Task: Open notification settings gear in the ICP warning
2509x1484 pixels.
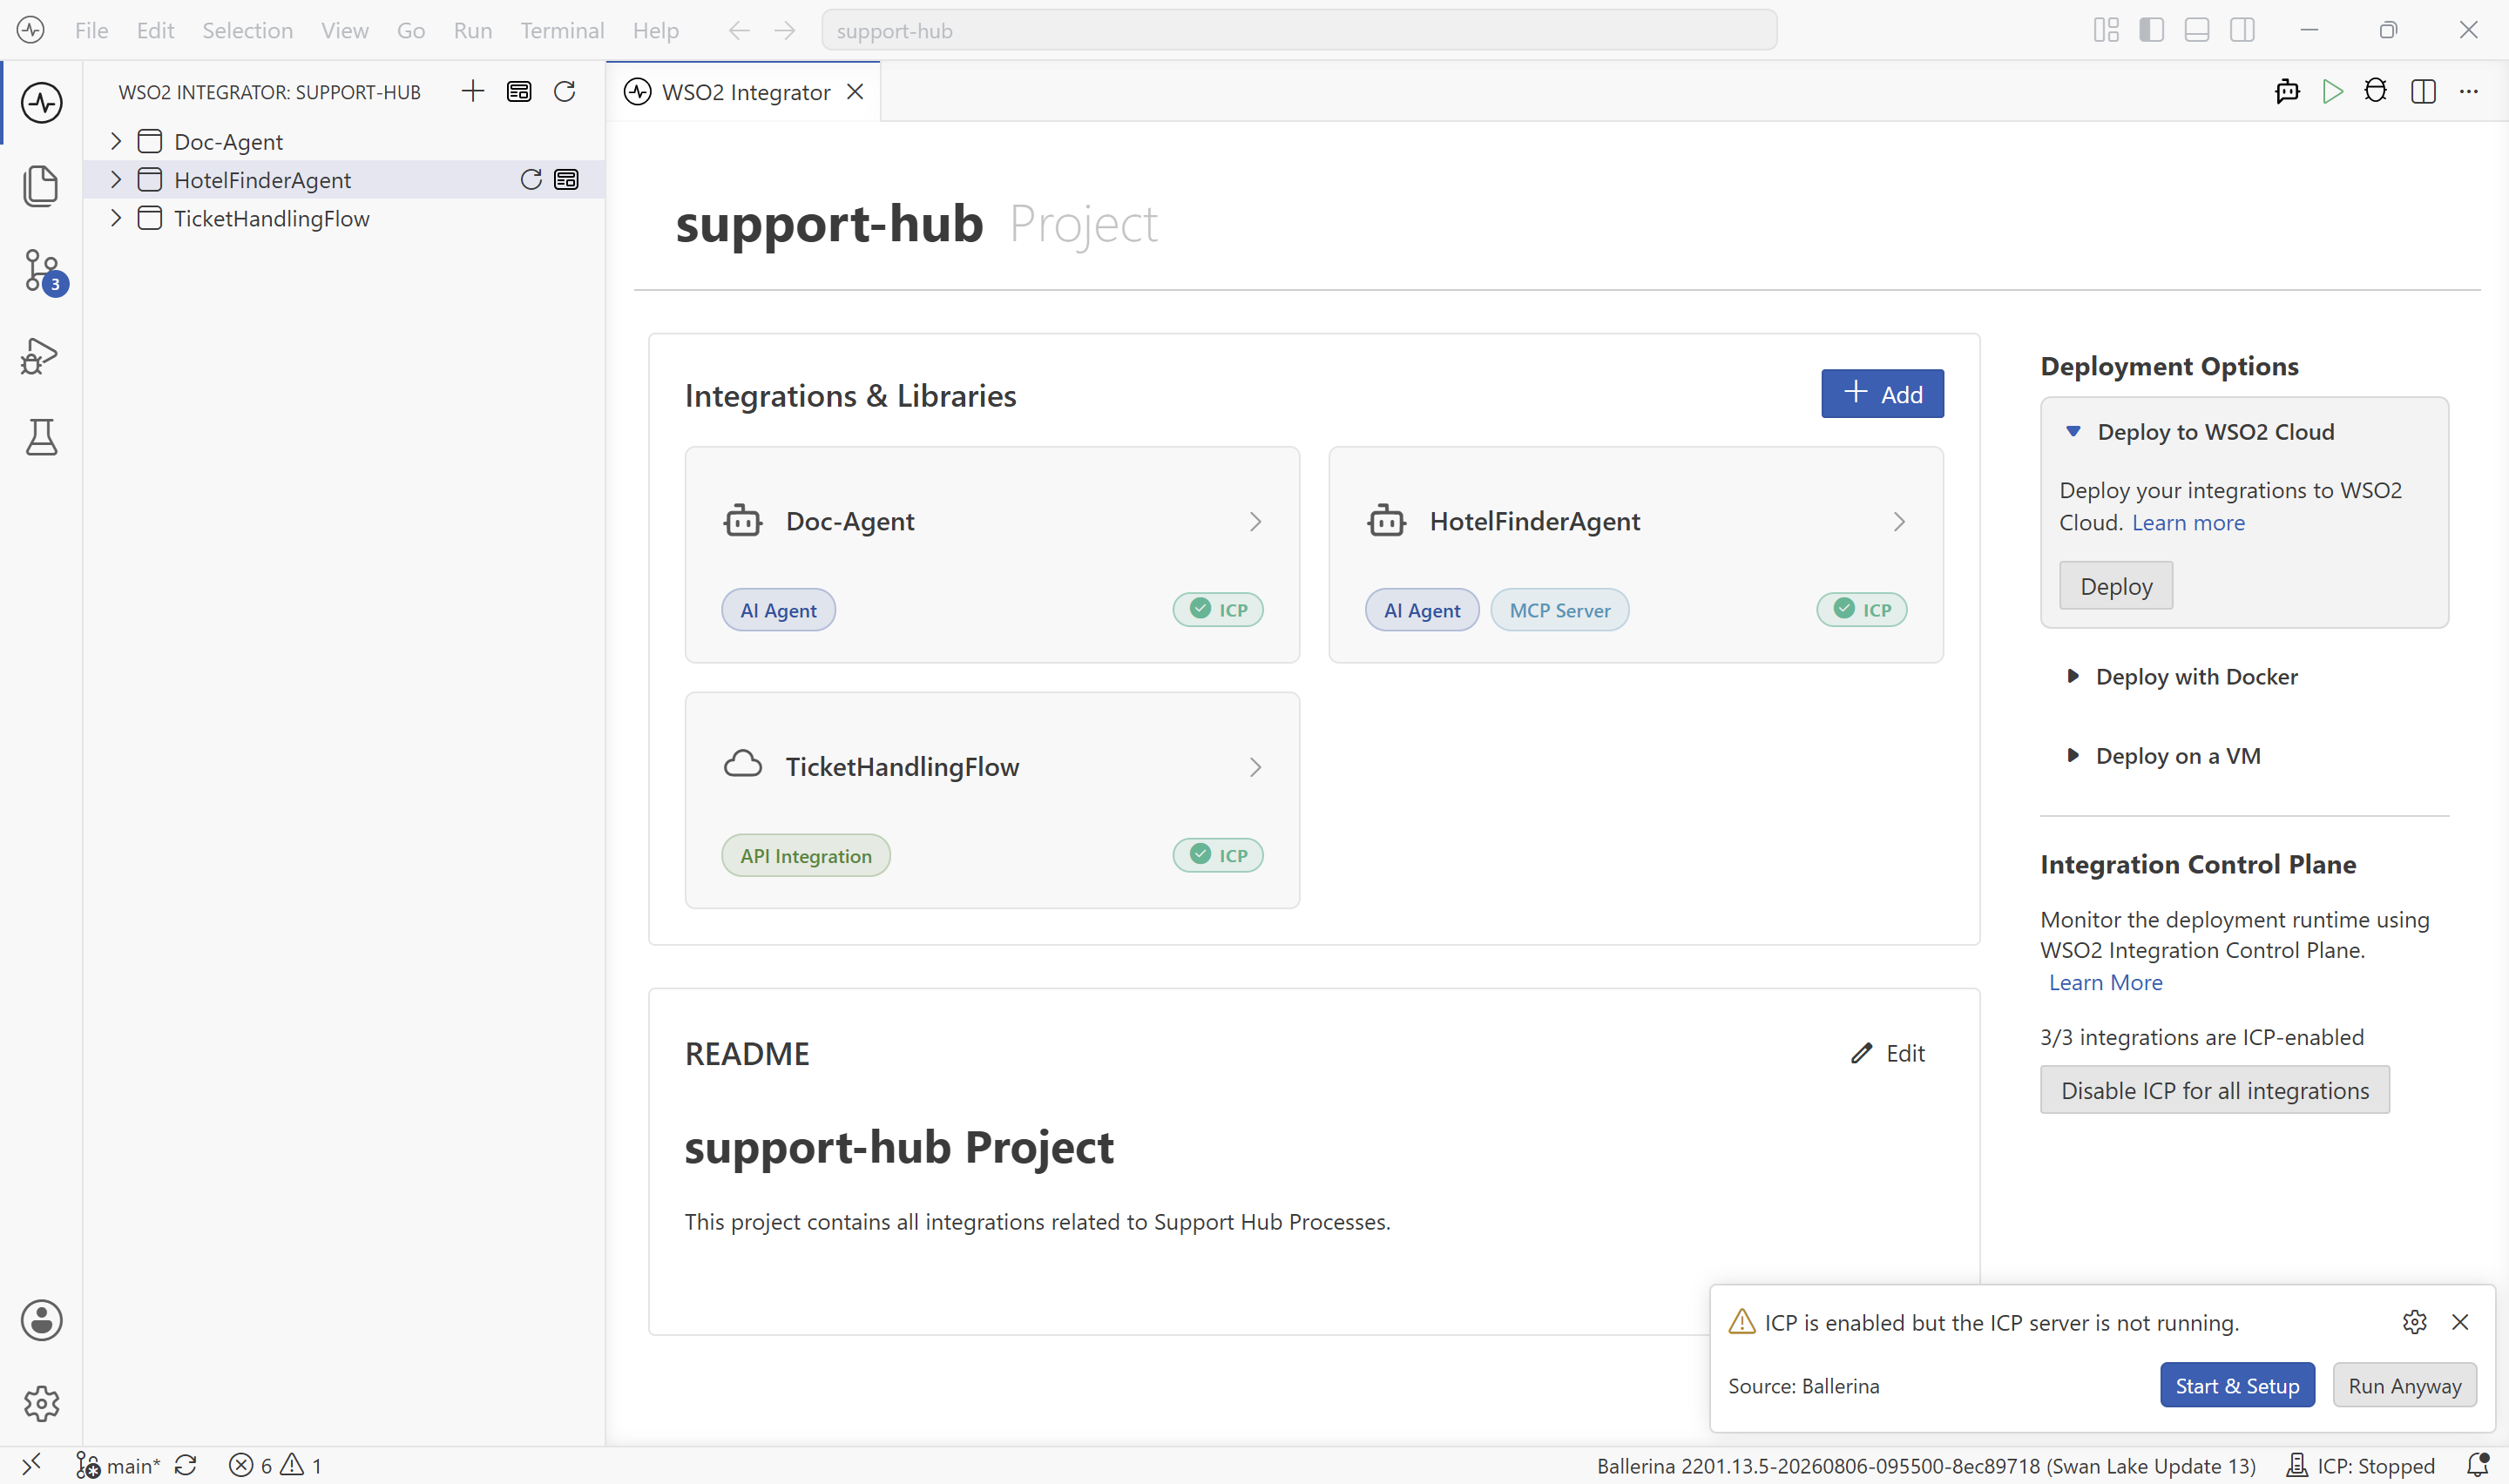Action: (2414, 1322)
